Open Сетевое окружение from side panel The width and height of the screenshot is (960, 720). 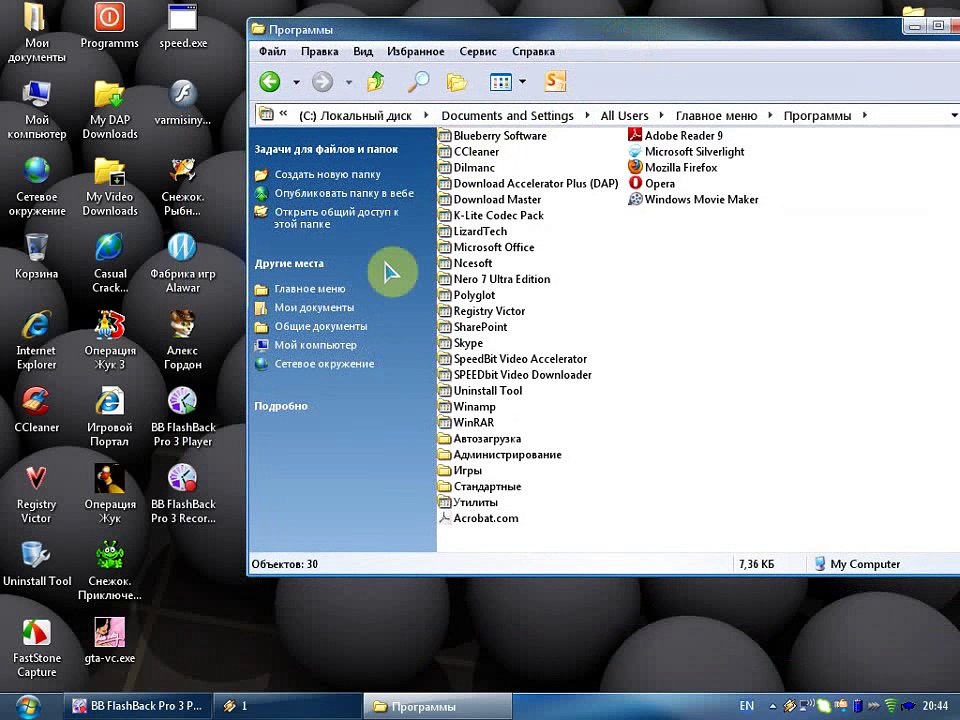pos(324,364)
